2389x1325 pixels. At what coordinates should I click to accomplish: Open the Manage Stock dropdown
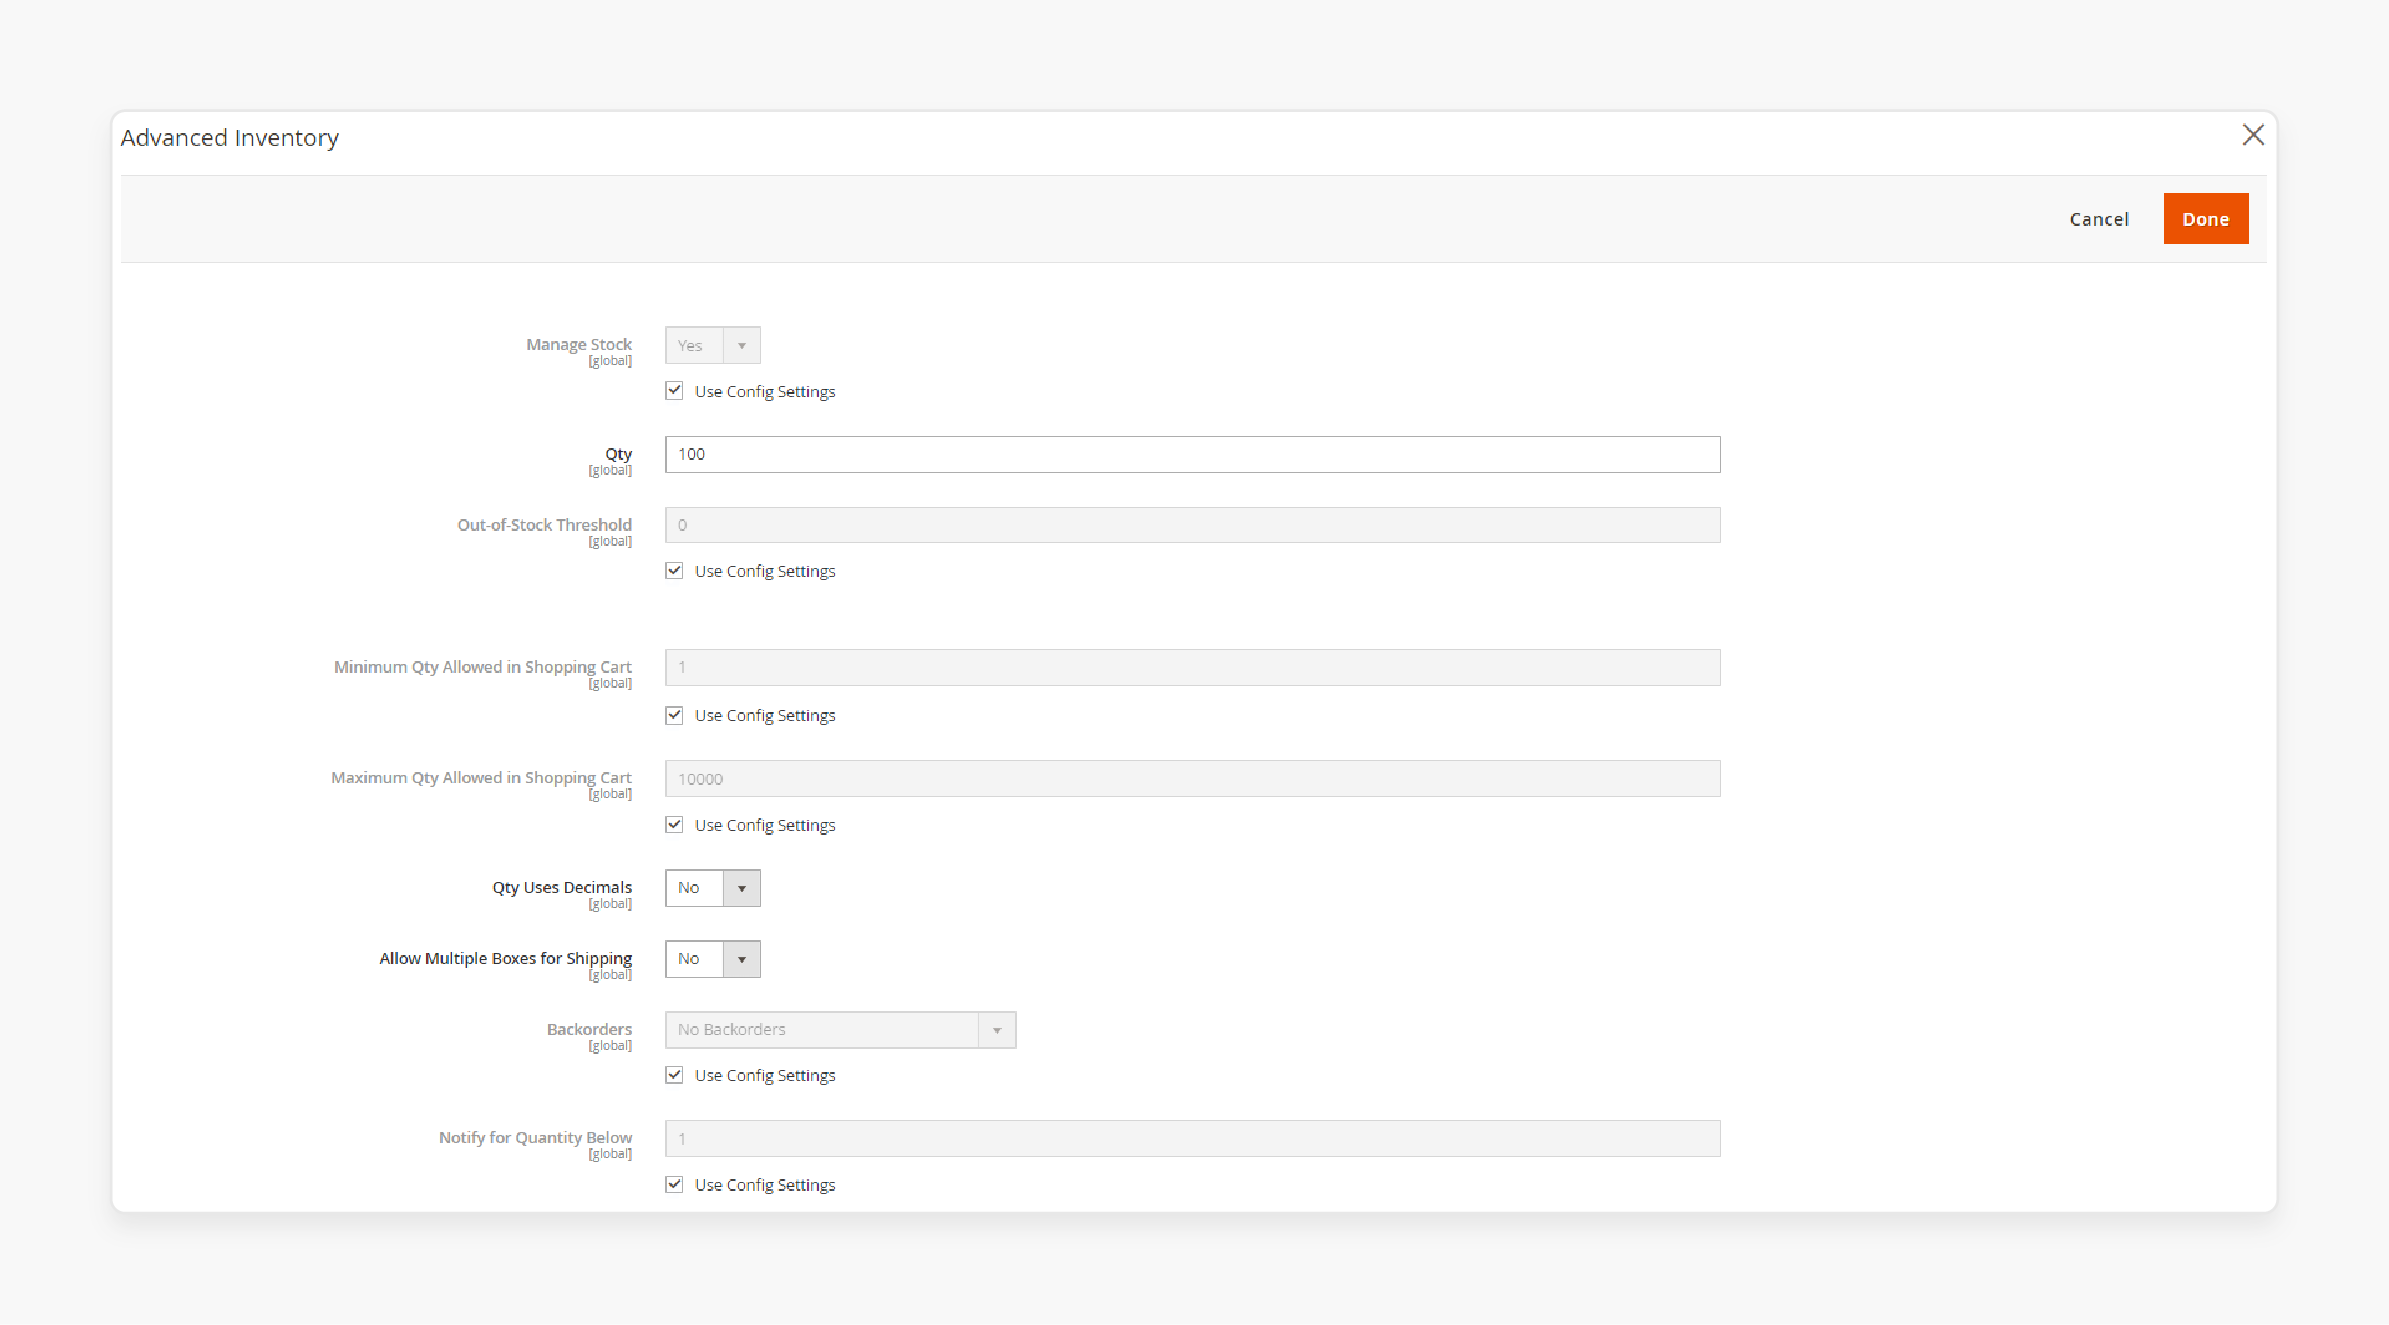tap(712, 345)
